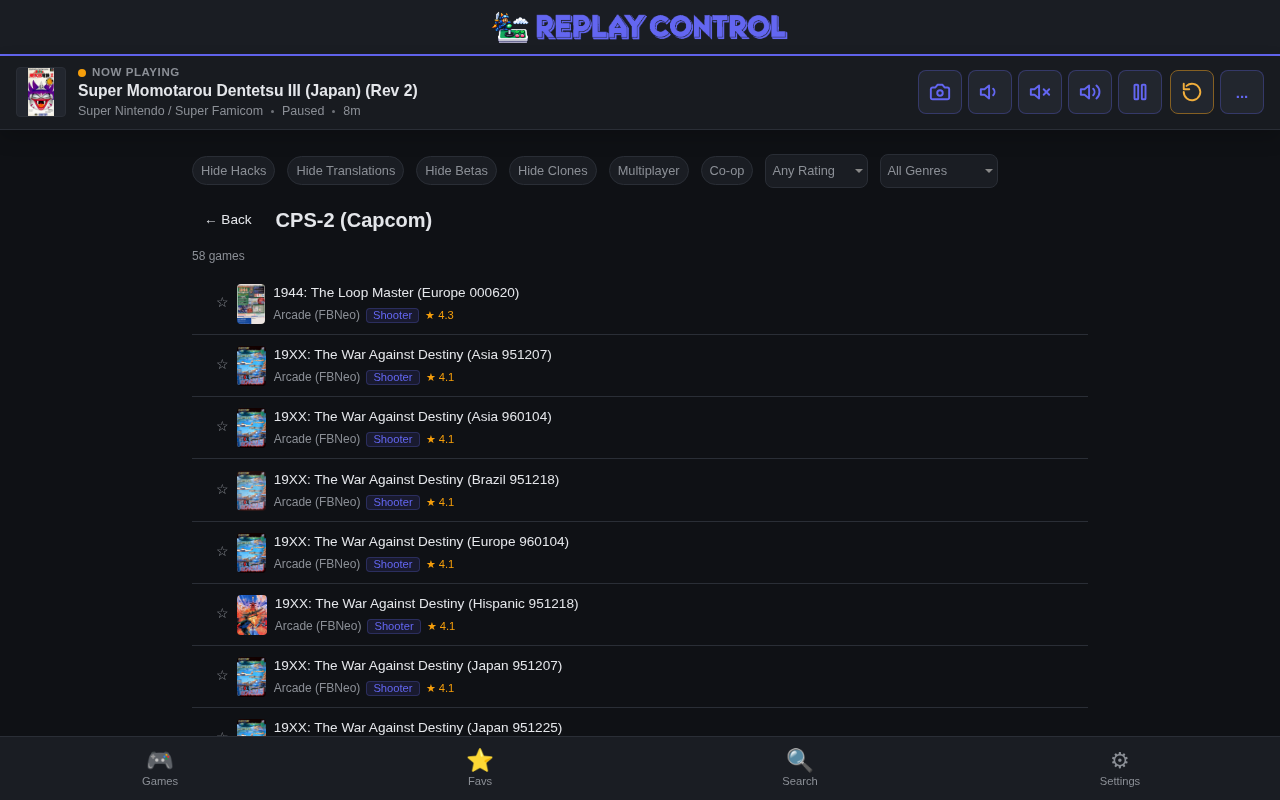Open the Settings tab
Viewport: 1280px width, 800px height.
(1120, 768)
